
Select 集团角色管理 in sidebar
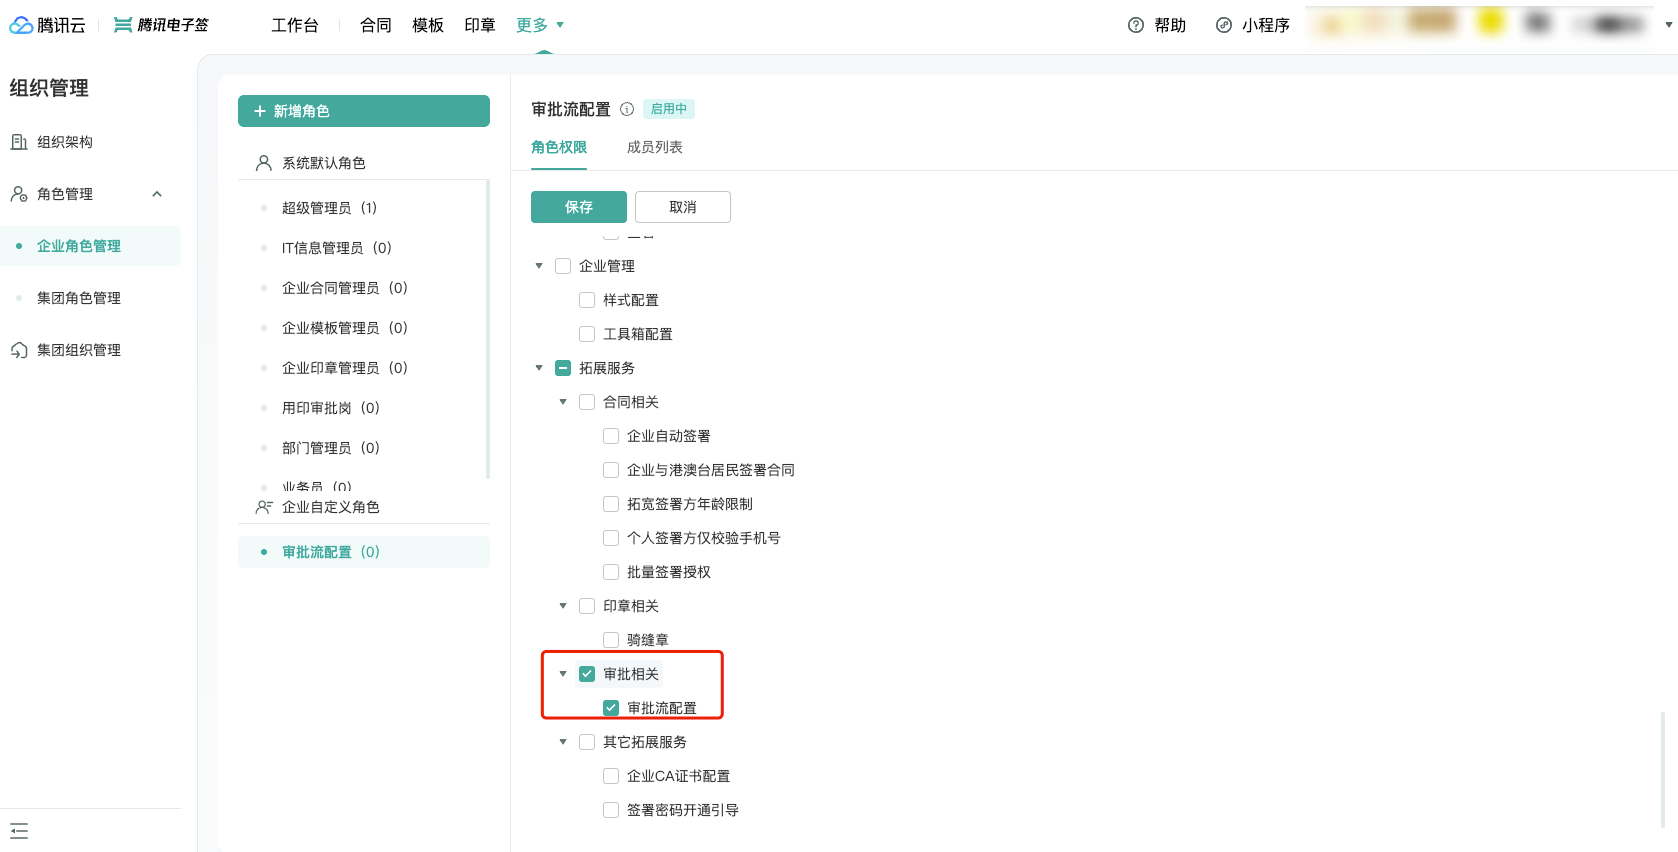point(90,298)
